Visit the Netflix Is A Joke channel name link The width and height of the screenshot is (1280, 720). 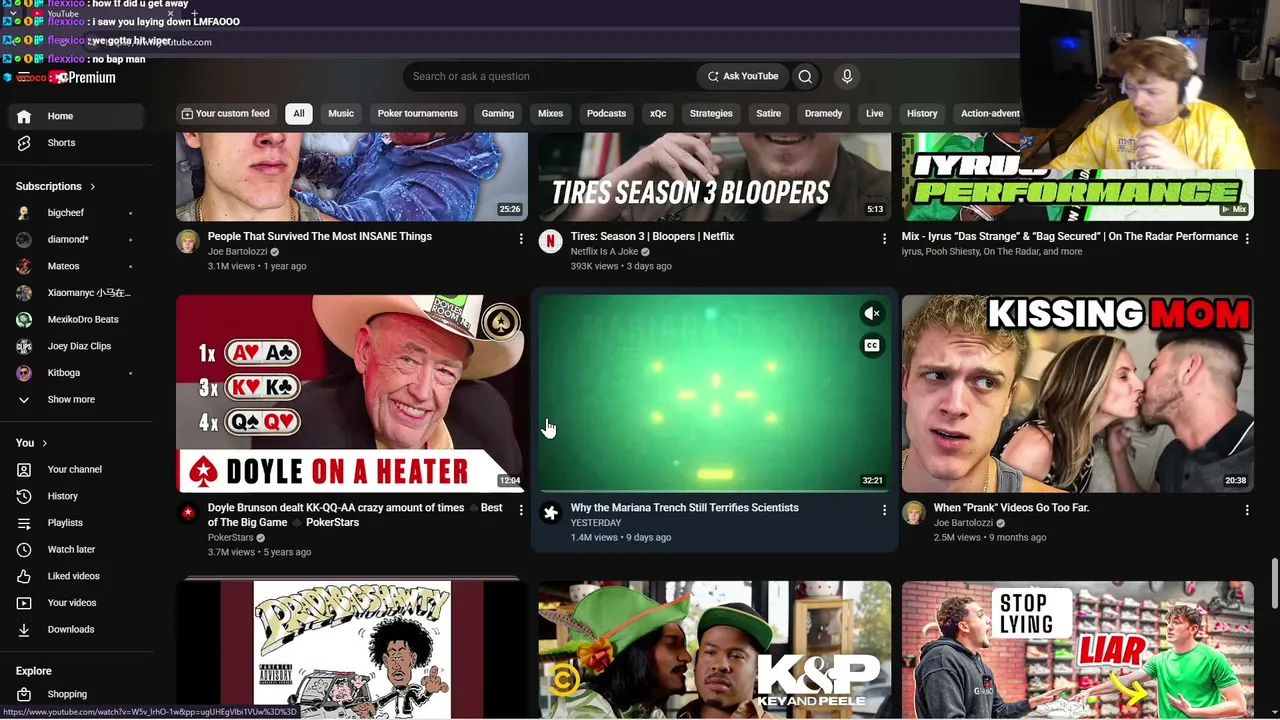(604, 252)
